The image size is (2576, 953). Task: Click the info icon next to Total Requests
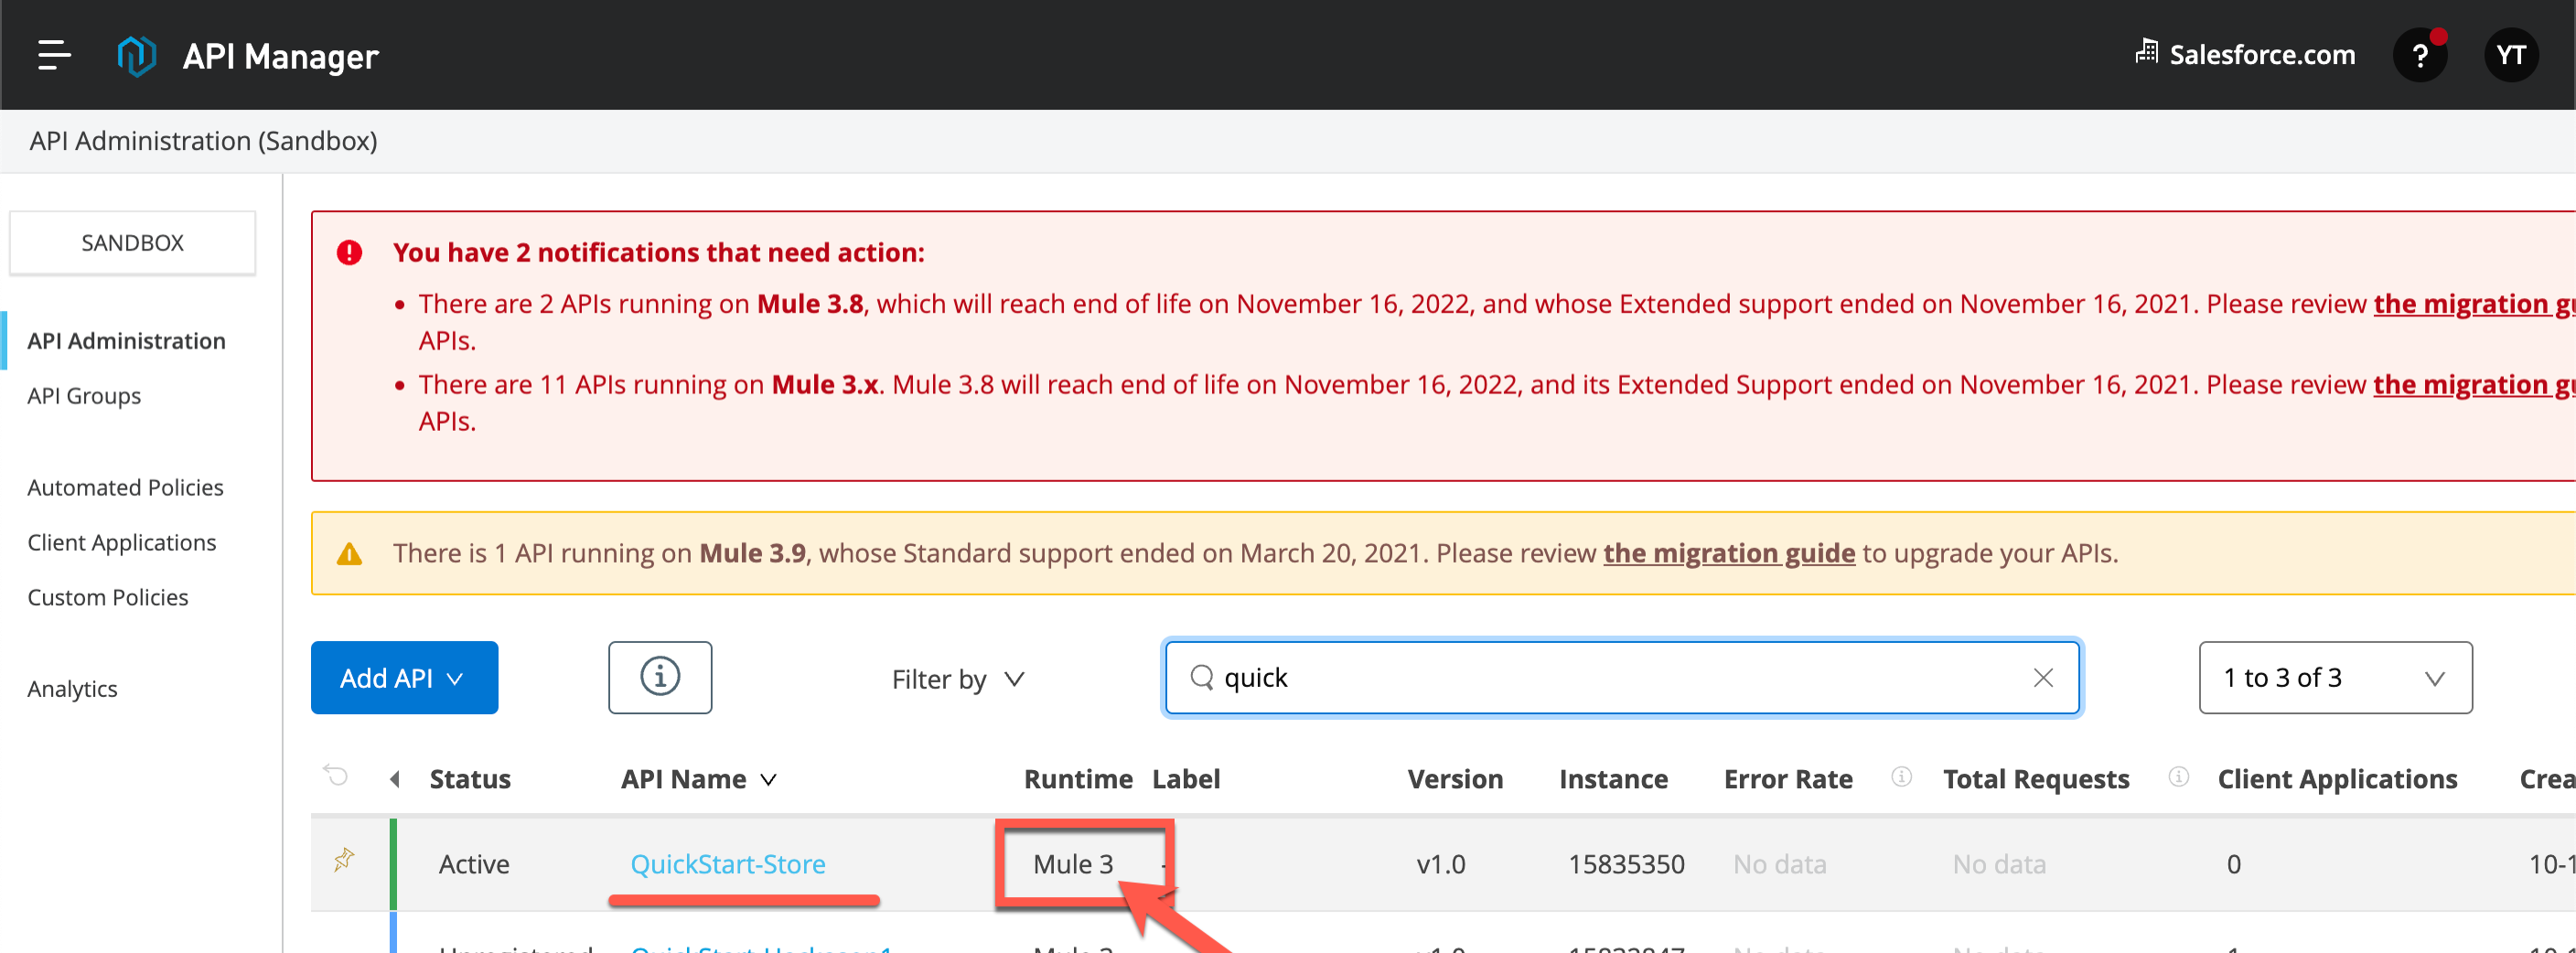(2178, 778)
